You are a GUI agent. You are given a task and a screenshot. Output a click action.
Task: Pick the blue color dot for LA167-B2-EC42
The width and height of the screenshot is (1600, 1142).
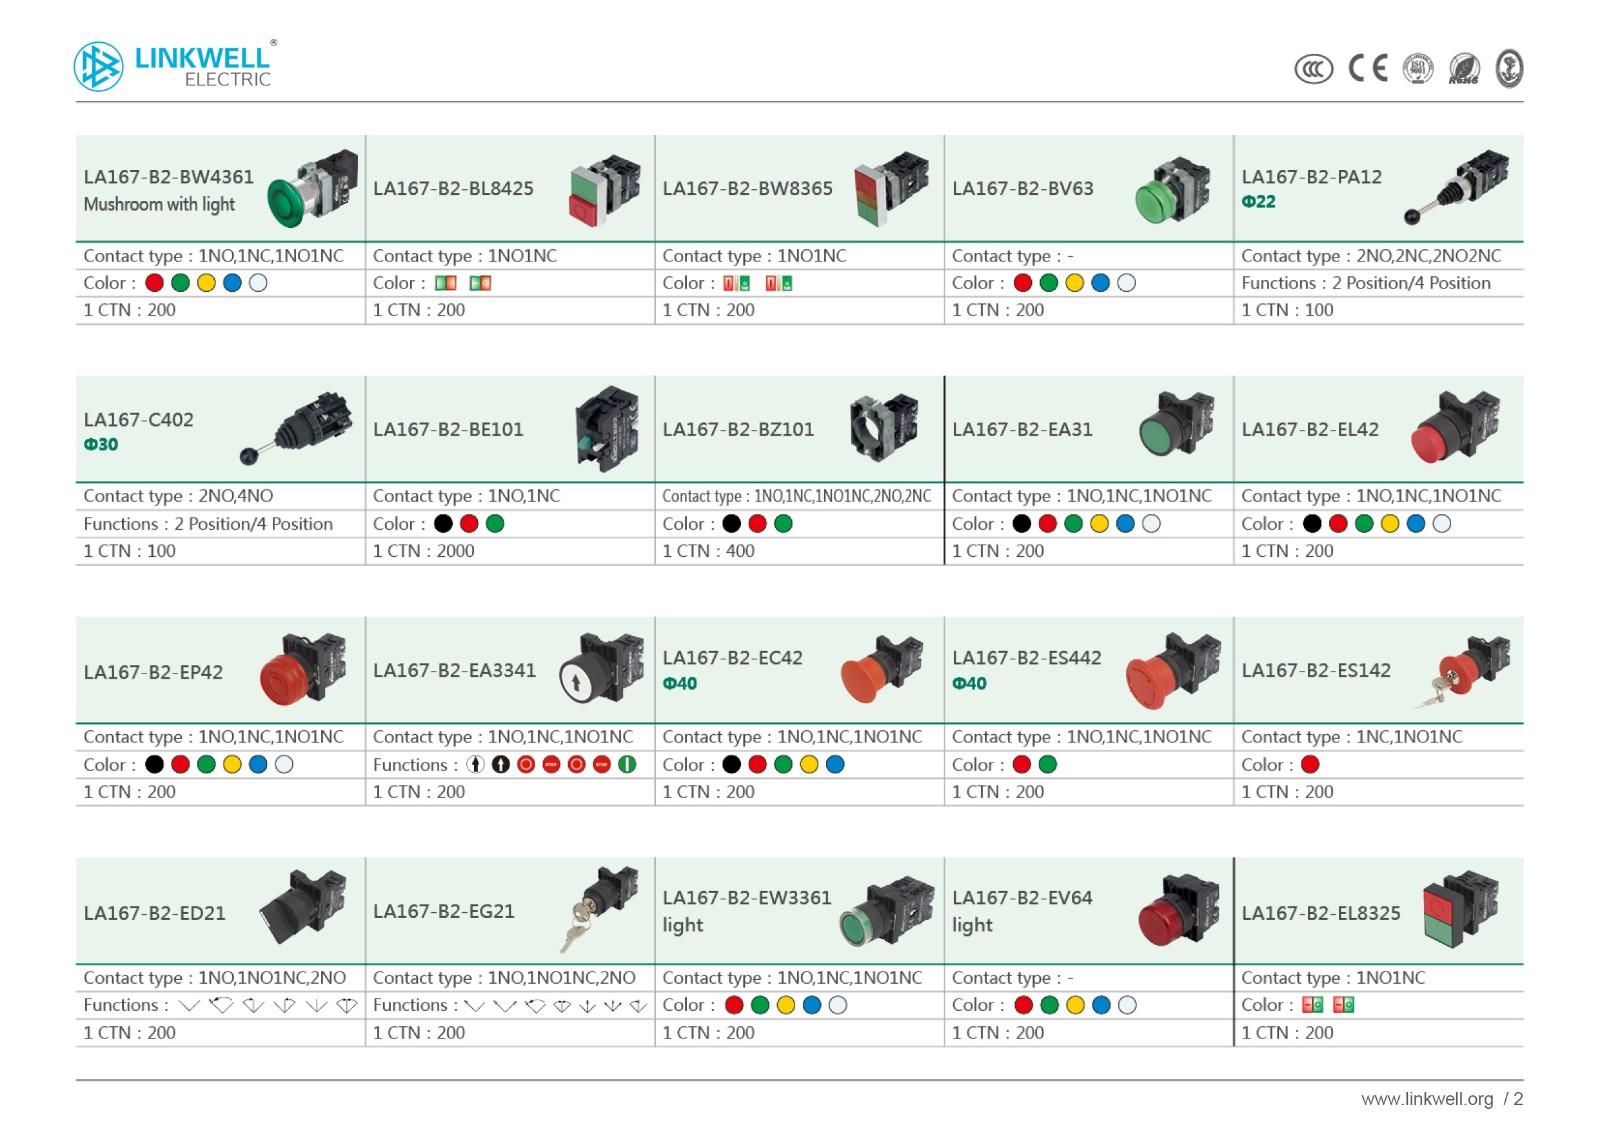coord(836,765)
